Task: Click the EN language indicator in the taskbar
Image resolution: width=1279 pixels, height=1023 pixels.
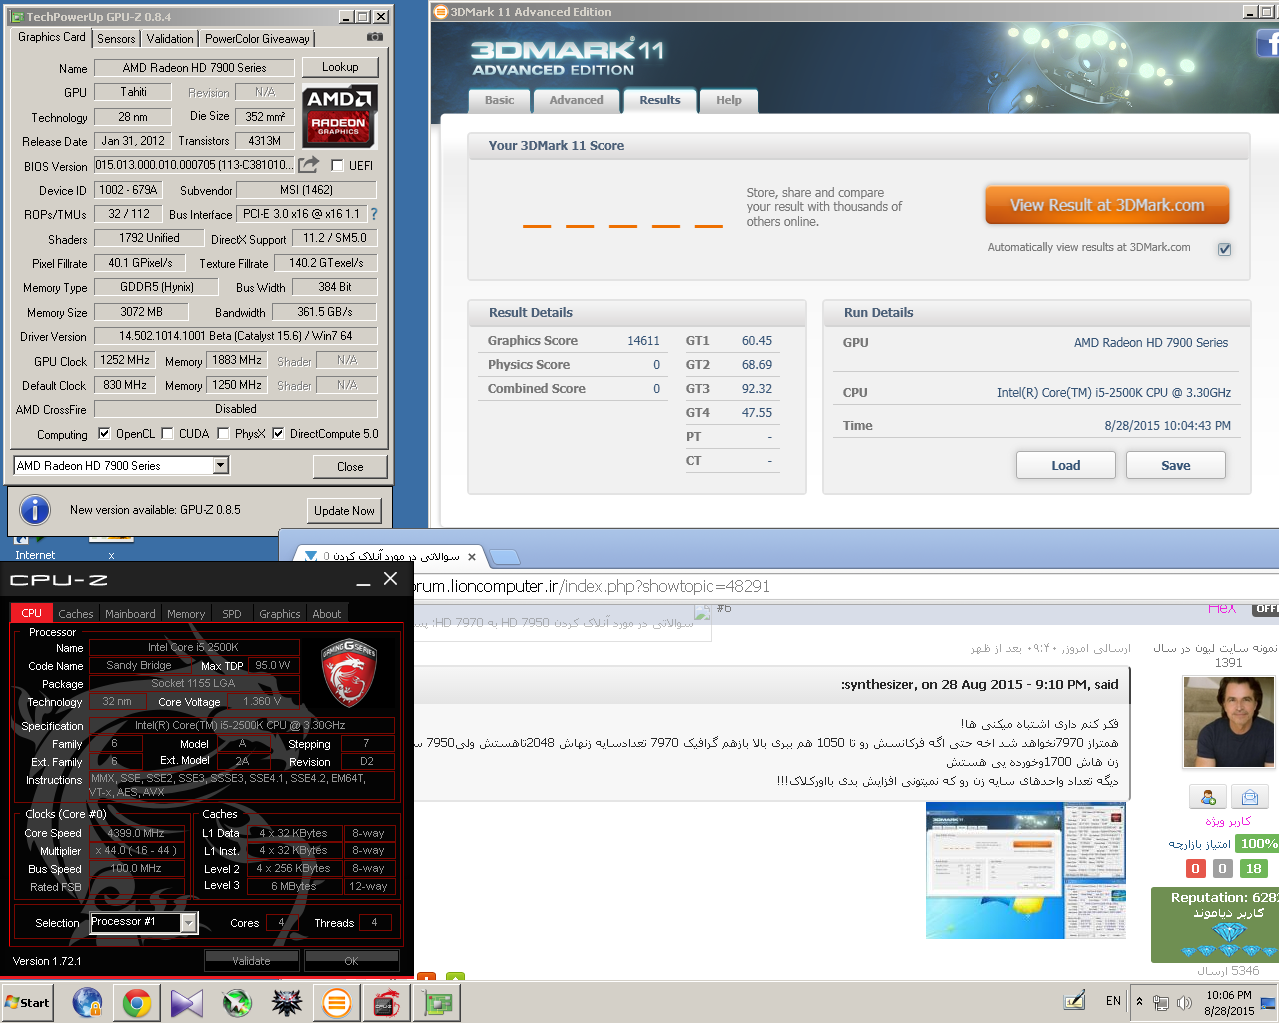Action: click(1113, 1001)
